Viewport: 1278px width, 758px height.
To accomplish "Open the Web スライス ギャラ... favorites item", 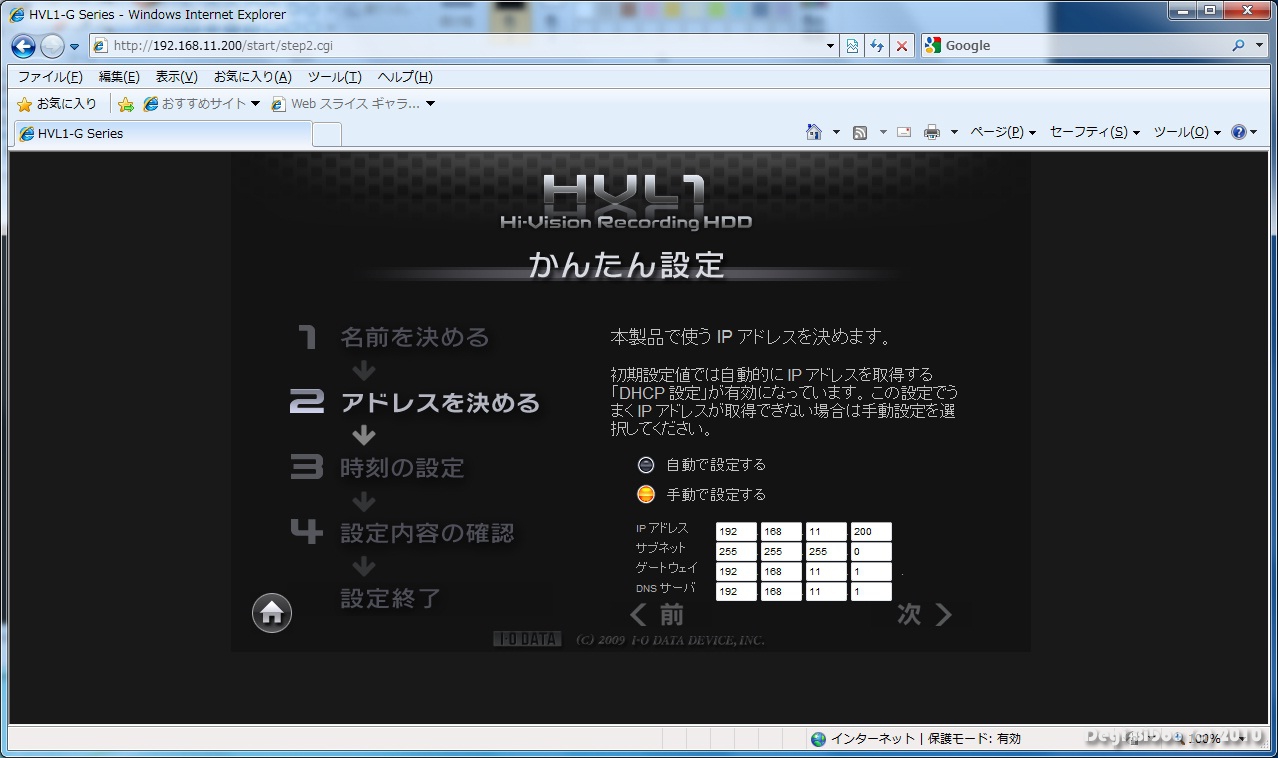I will [x=354, y=103].
